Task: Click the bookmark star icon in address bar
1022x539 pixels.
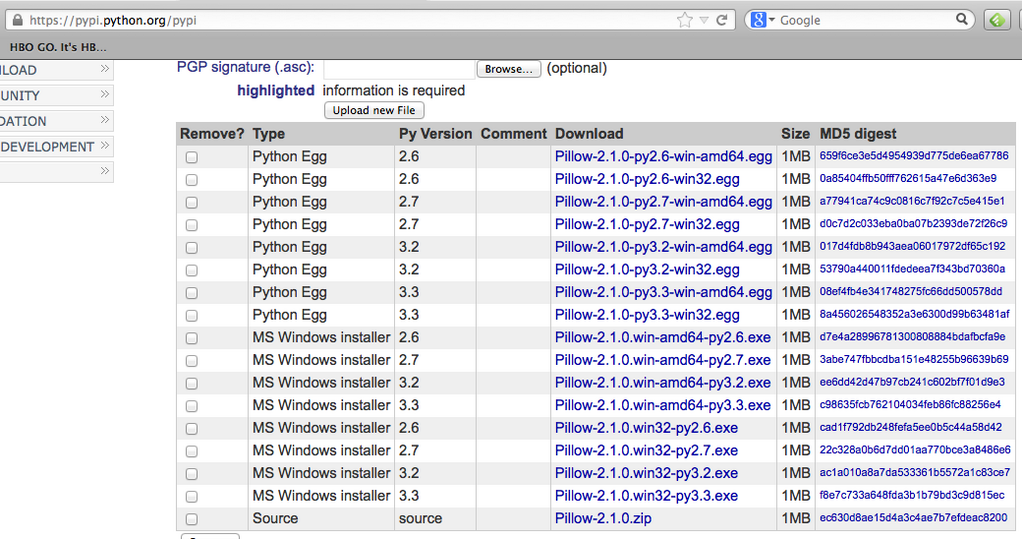Action: pos(684,20)
